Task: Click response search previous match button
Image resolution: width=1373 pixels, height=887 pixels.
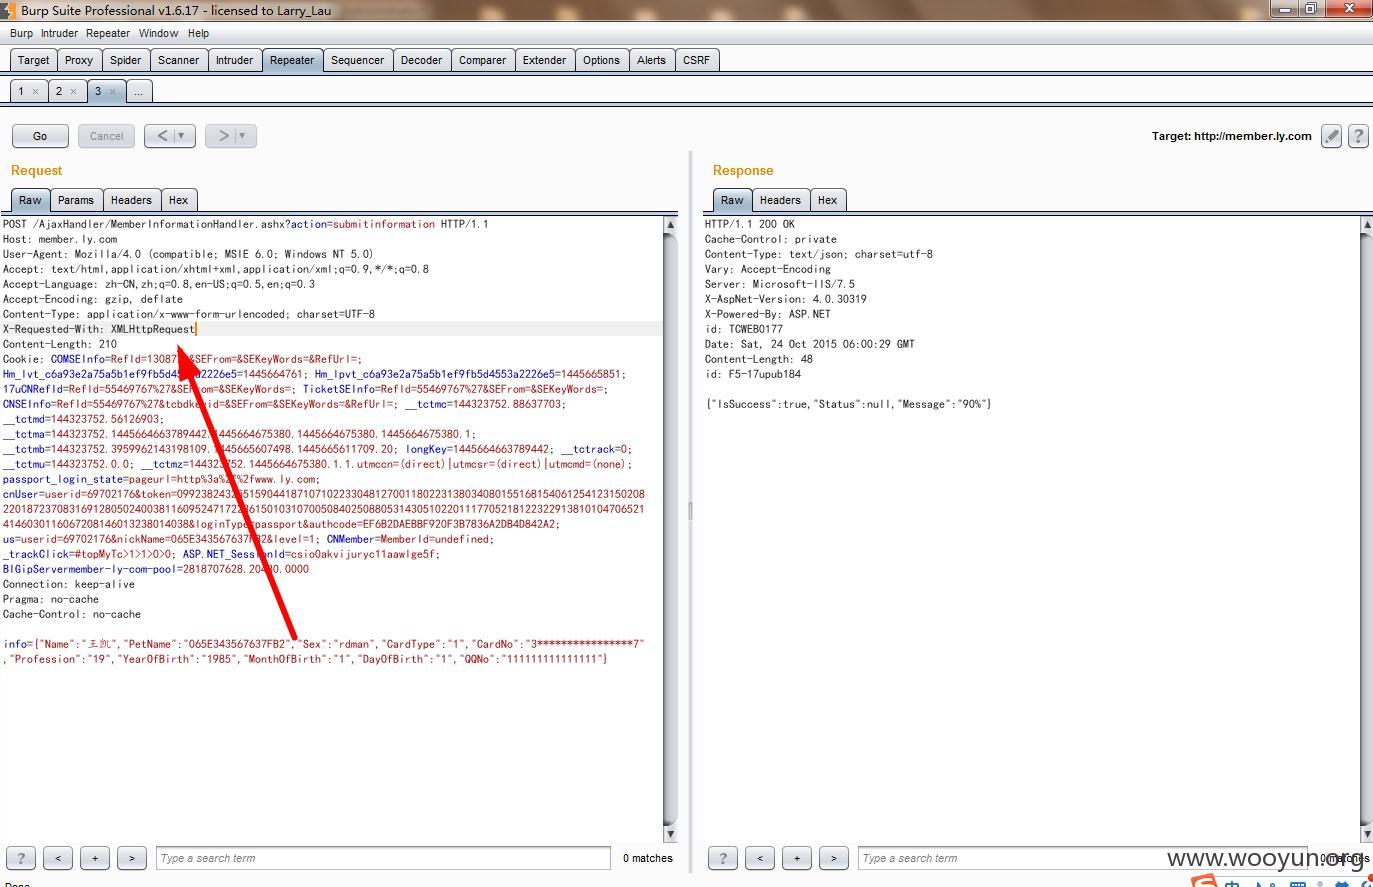Action: pyautogui.click(x=760, y=858)
